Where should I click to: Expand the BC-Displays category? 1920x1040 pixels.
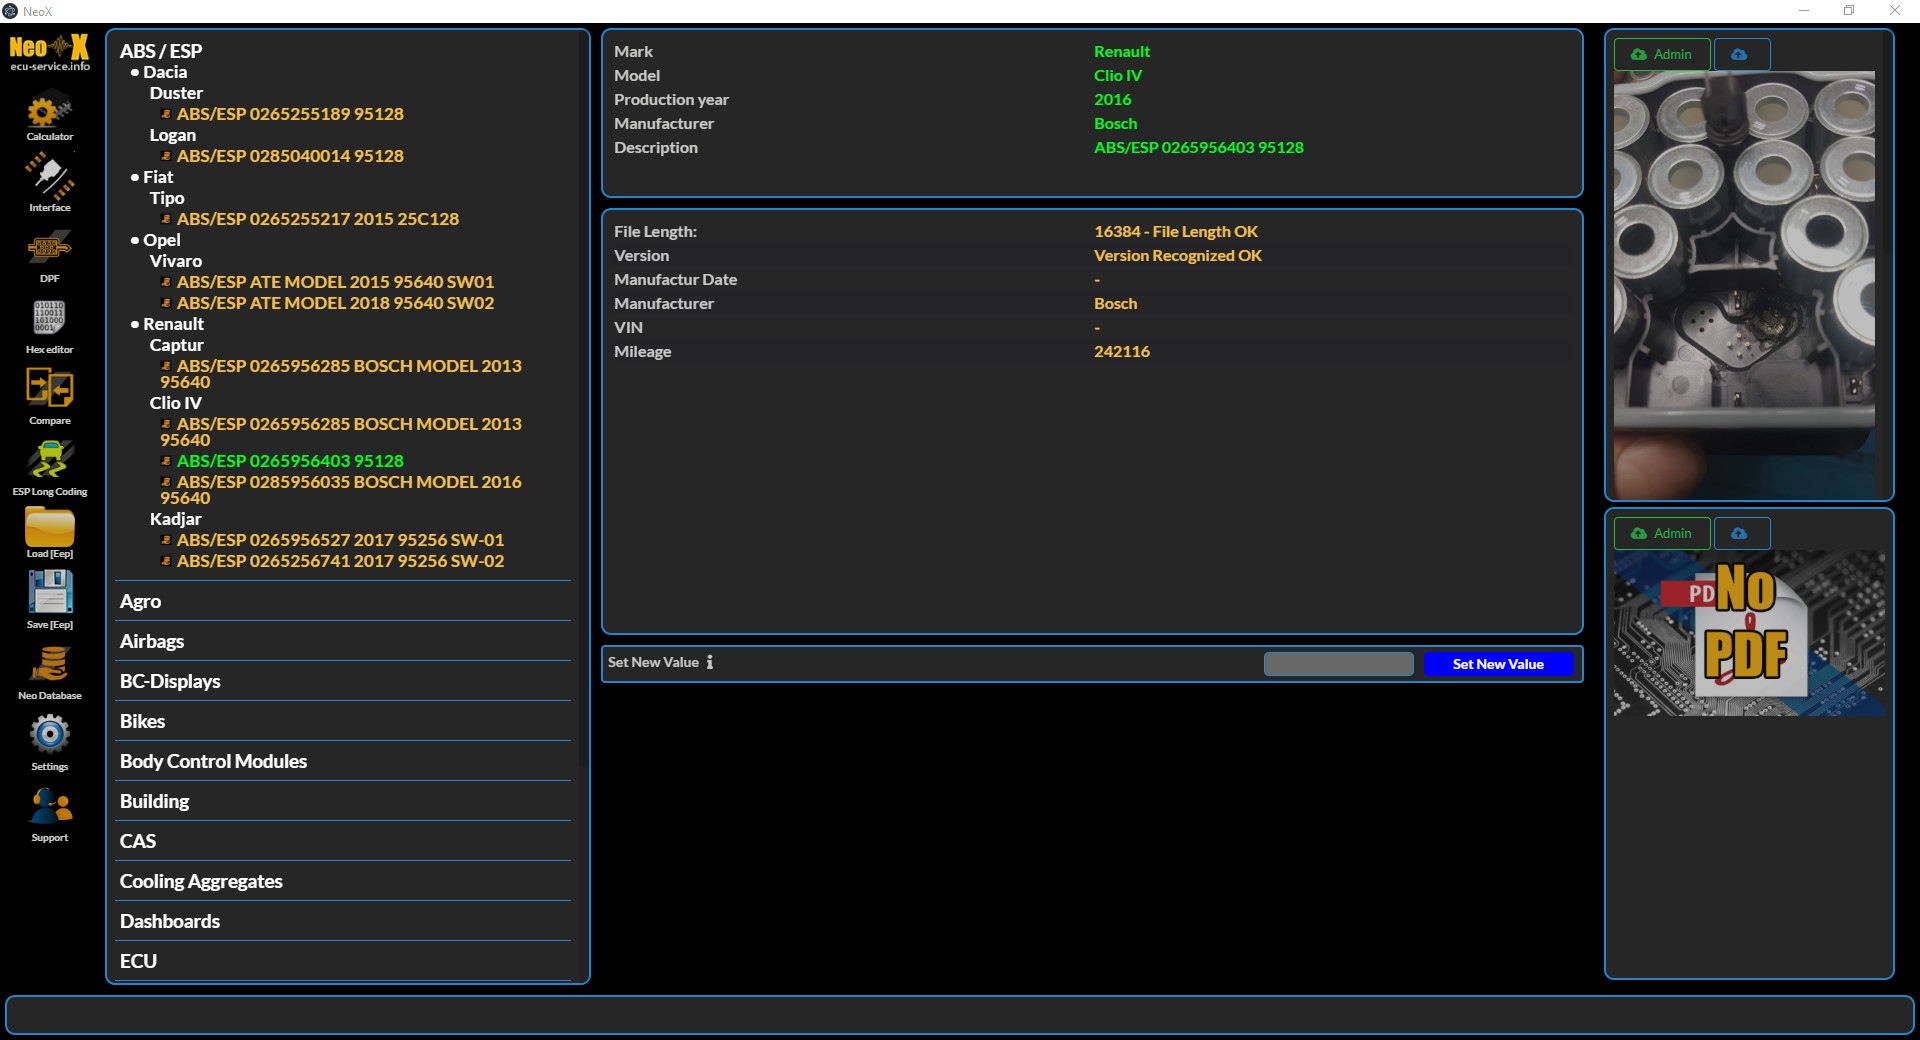pos(343,681)
